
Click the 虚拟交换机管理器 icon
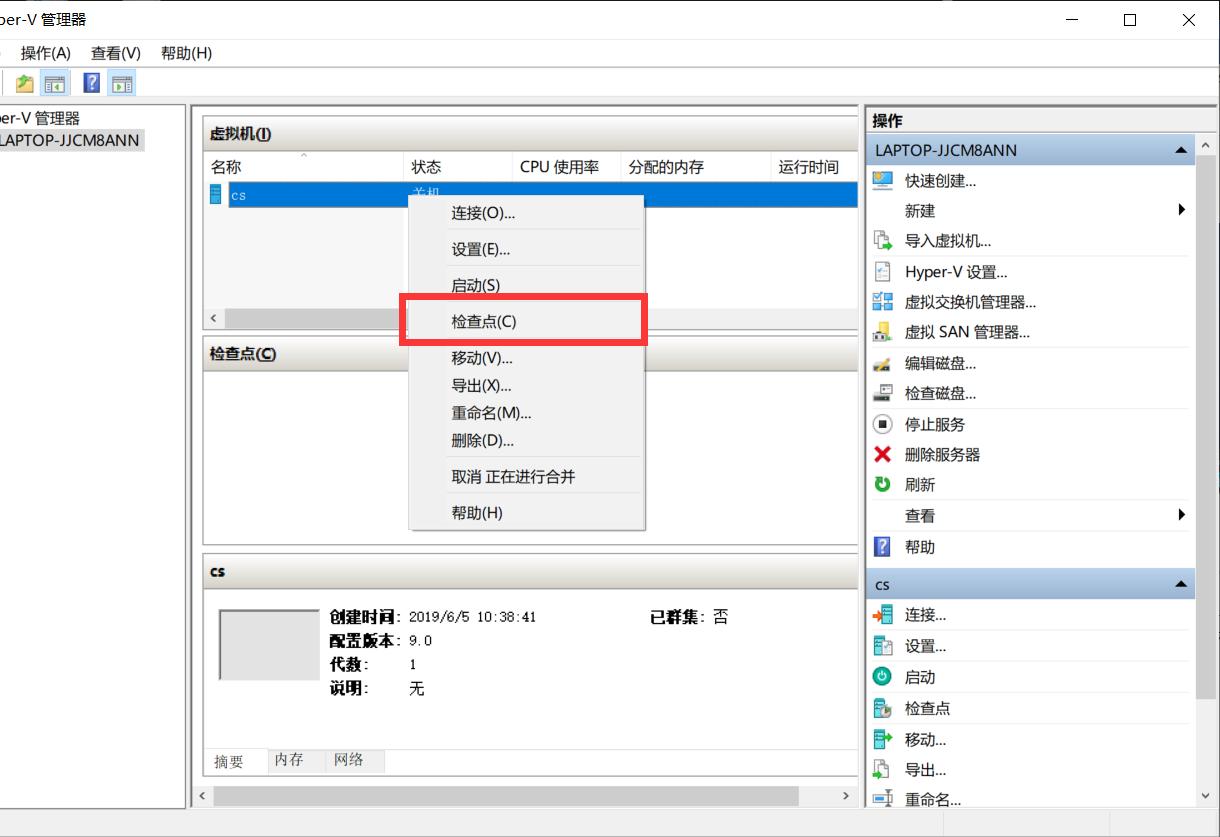(x=882, y=301)
